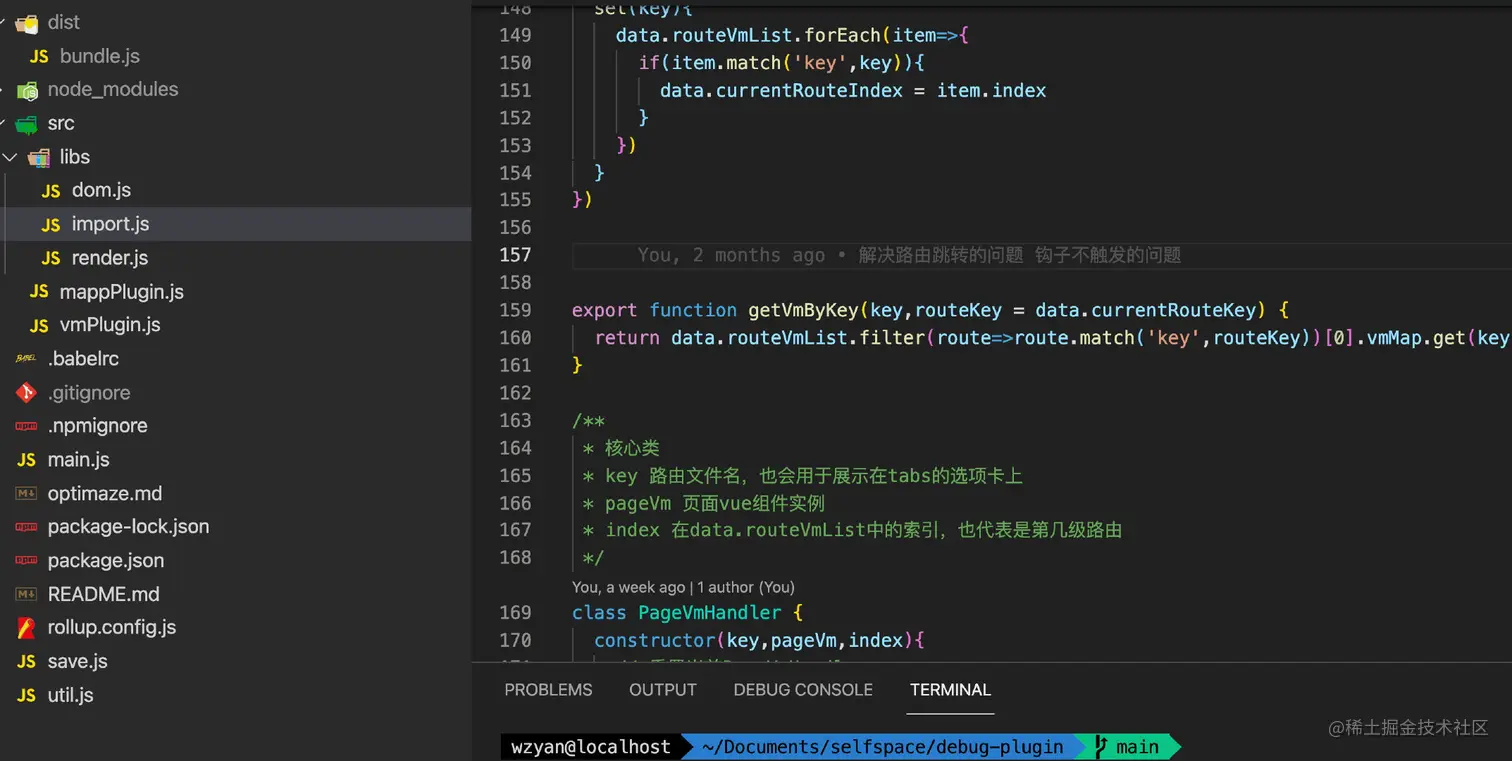The image size is (1512, 761).
Task: Click the 'main' branch name in terminal
Action: 1137,747
